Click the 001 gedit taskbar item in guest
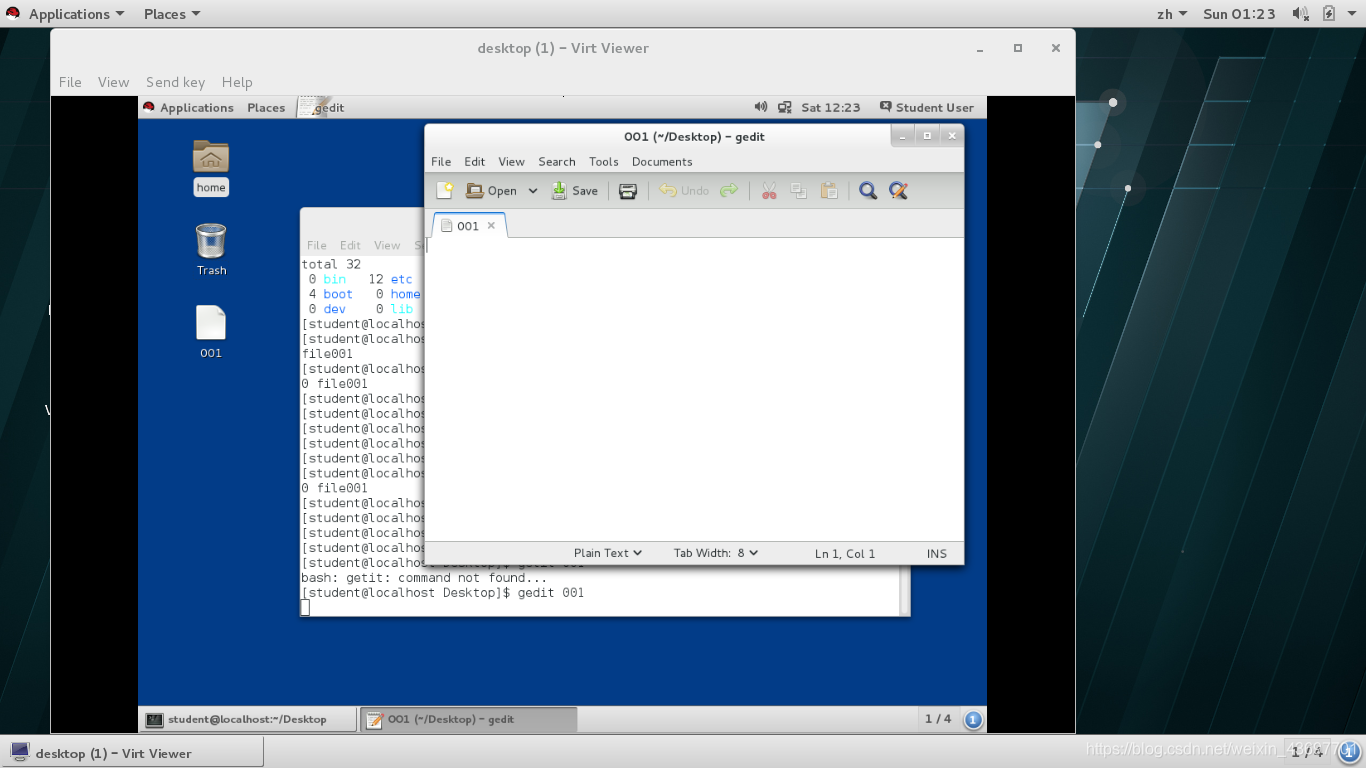Viewport: 1366px width, 768px height. tap(468, 719)
